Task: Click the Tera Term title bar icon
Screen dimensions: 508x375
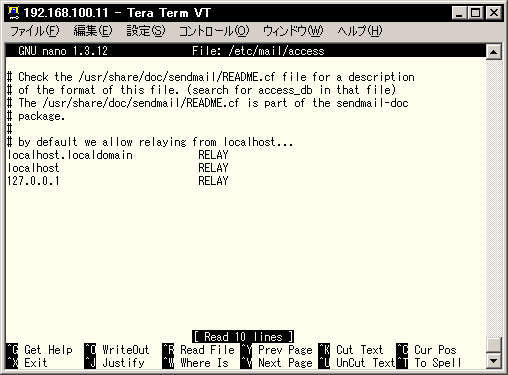Action: tap(13, 12)
